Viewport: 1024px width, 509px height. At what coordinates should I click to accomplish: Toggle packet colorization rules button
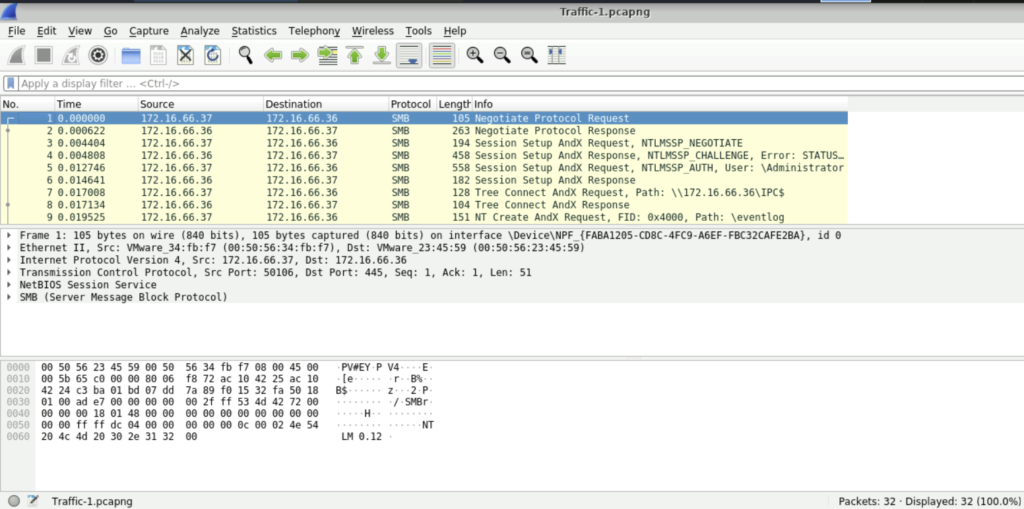(440, 56)
